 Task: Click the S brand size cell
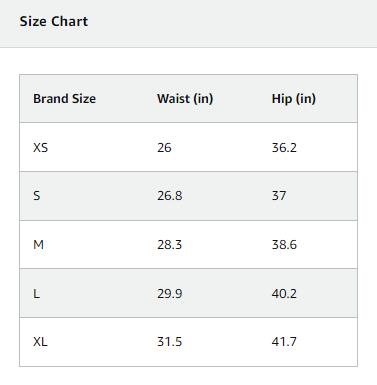(37, 196)
